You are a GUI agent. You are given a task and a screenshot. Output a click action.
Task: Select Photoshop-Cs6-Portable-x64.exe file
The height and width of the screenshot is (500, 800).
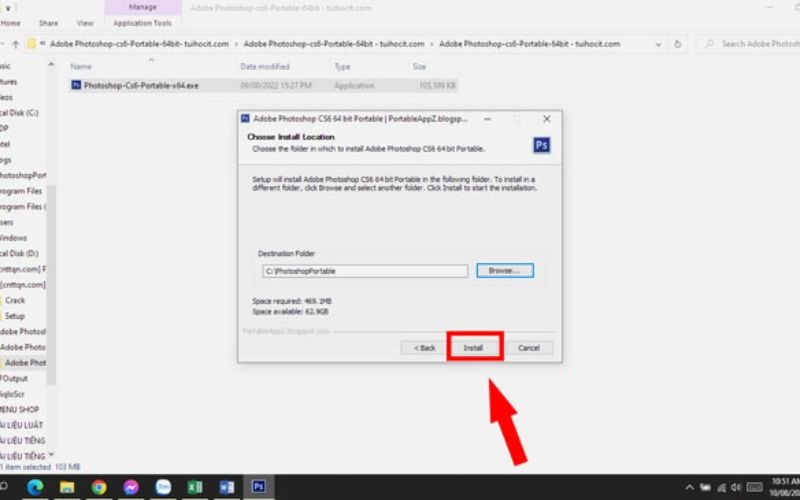tap(264, 85)
